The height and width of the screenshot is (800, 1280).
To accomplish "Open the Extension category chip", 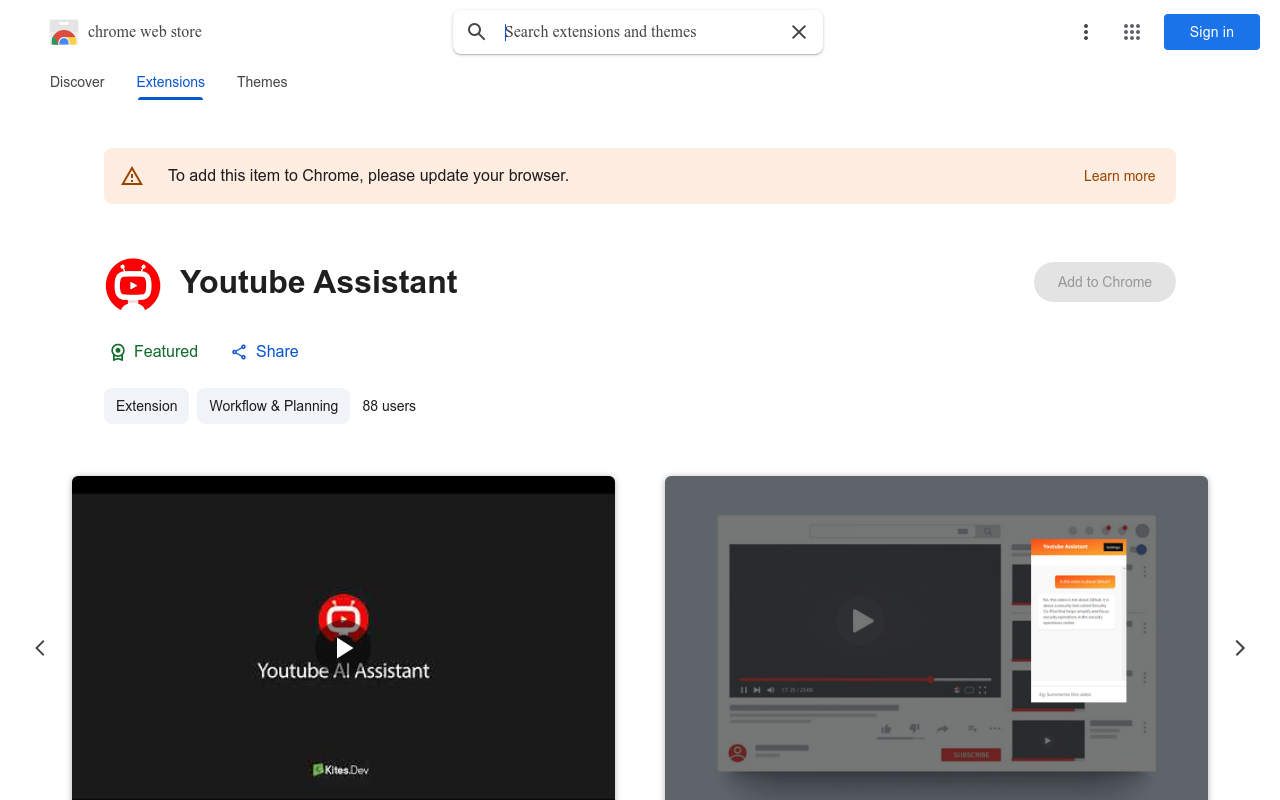I will click(x=146, y=406).
